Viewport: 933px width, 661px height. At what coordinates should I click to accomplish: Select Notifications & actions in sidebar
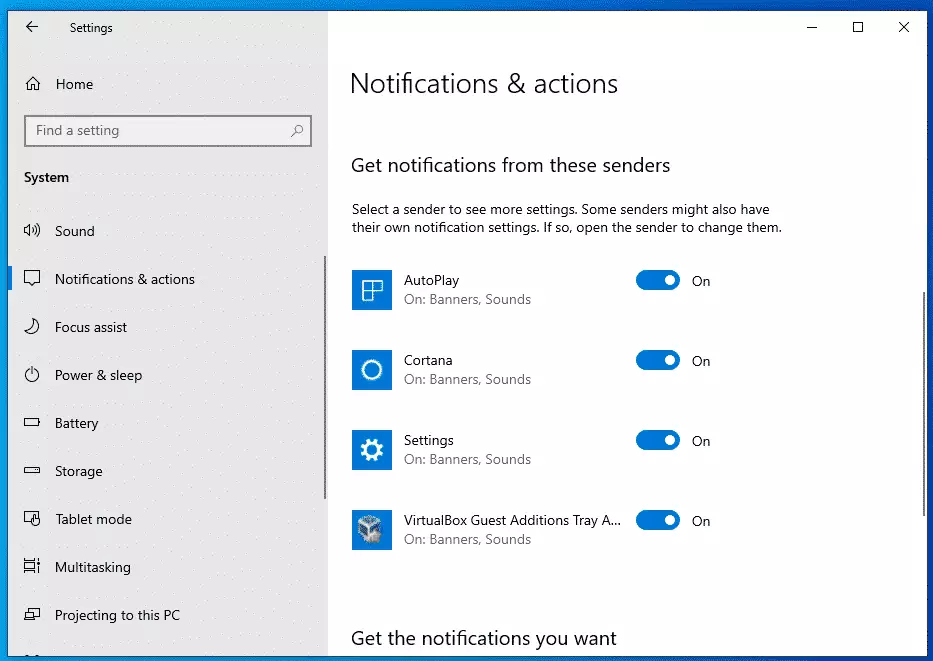[x=167, y=279]
